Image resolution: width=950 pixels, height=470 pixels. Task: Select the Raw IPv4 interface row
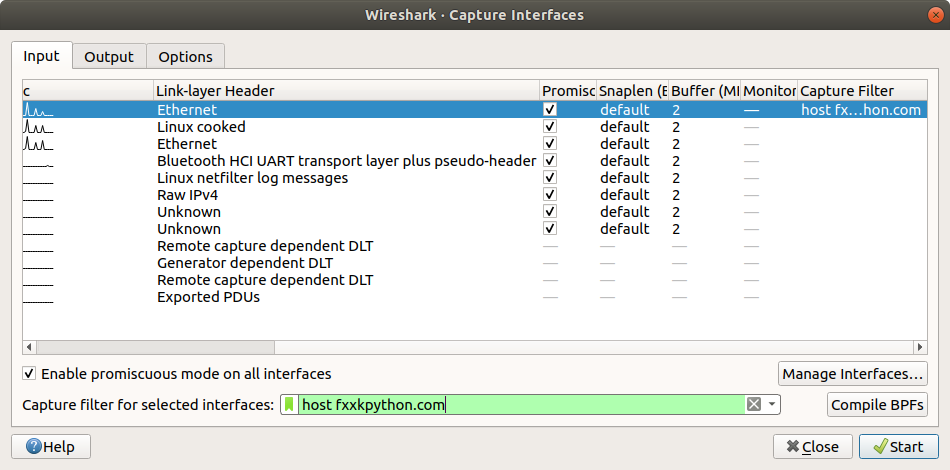[x=474, y=194]
